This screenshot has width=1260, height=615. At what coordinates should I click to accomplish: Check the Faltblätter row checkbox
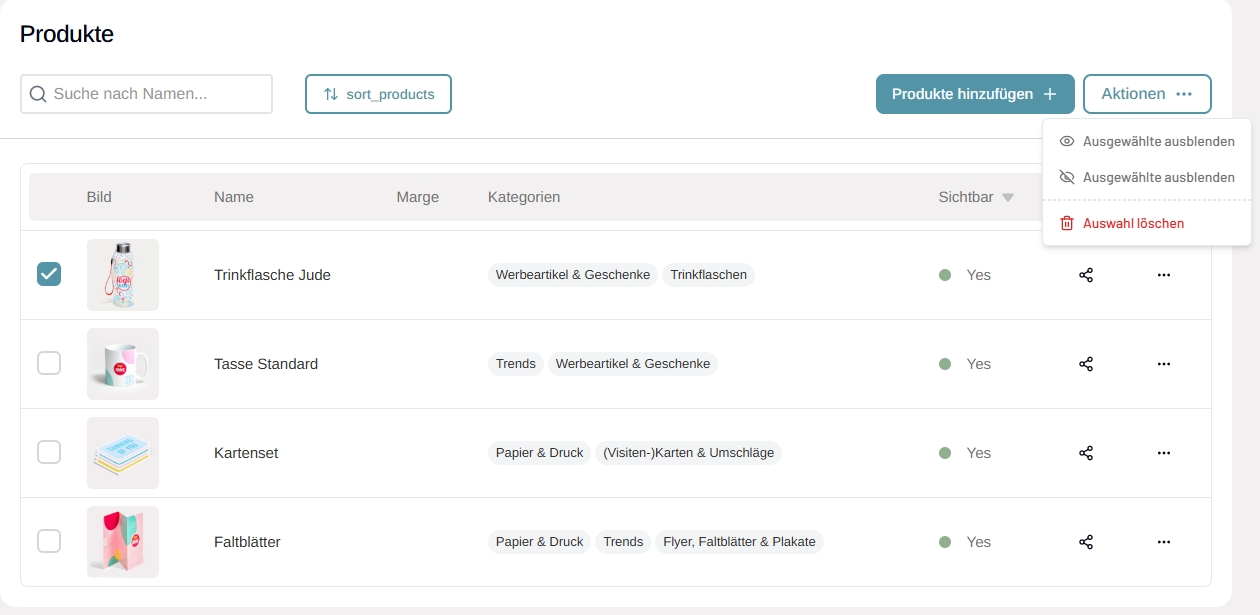click(x=49, y=541)
